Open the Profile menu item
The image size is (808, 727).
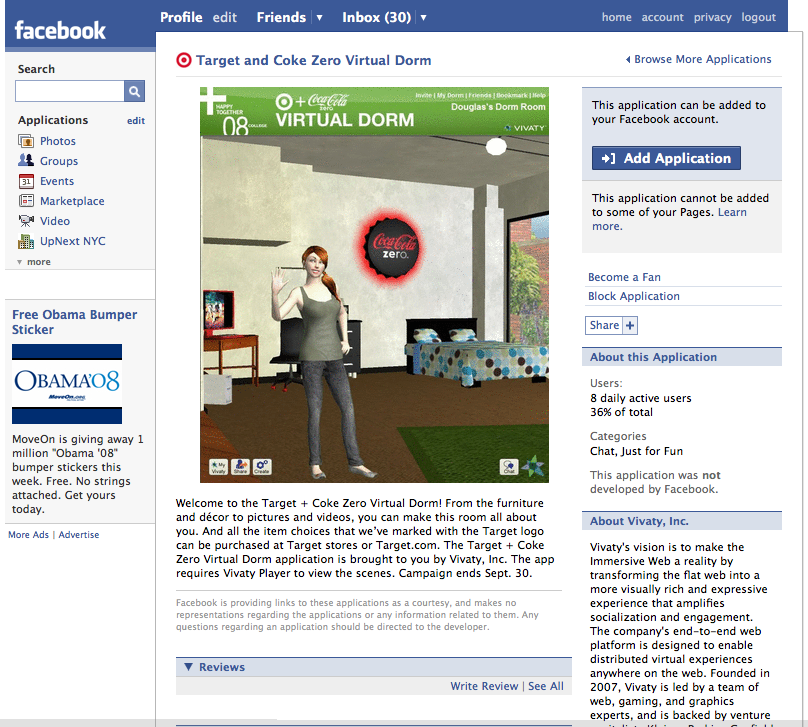point(181,18)
